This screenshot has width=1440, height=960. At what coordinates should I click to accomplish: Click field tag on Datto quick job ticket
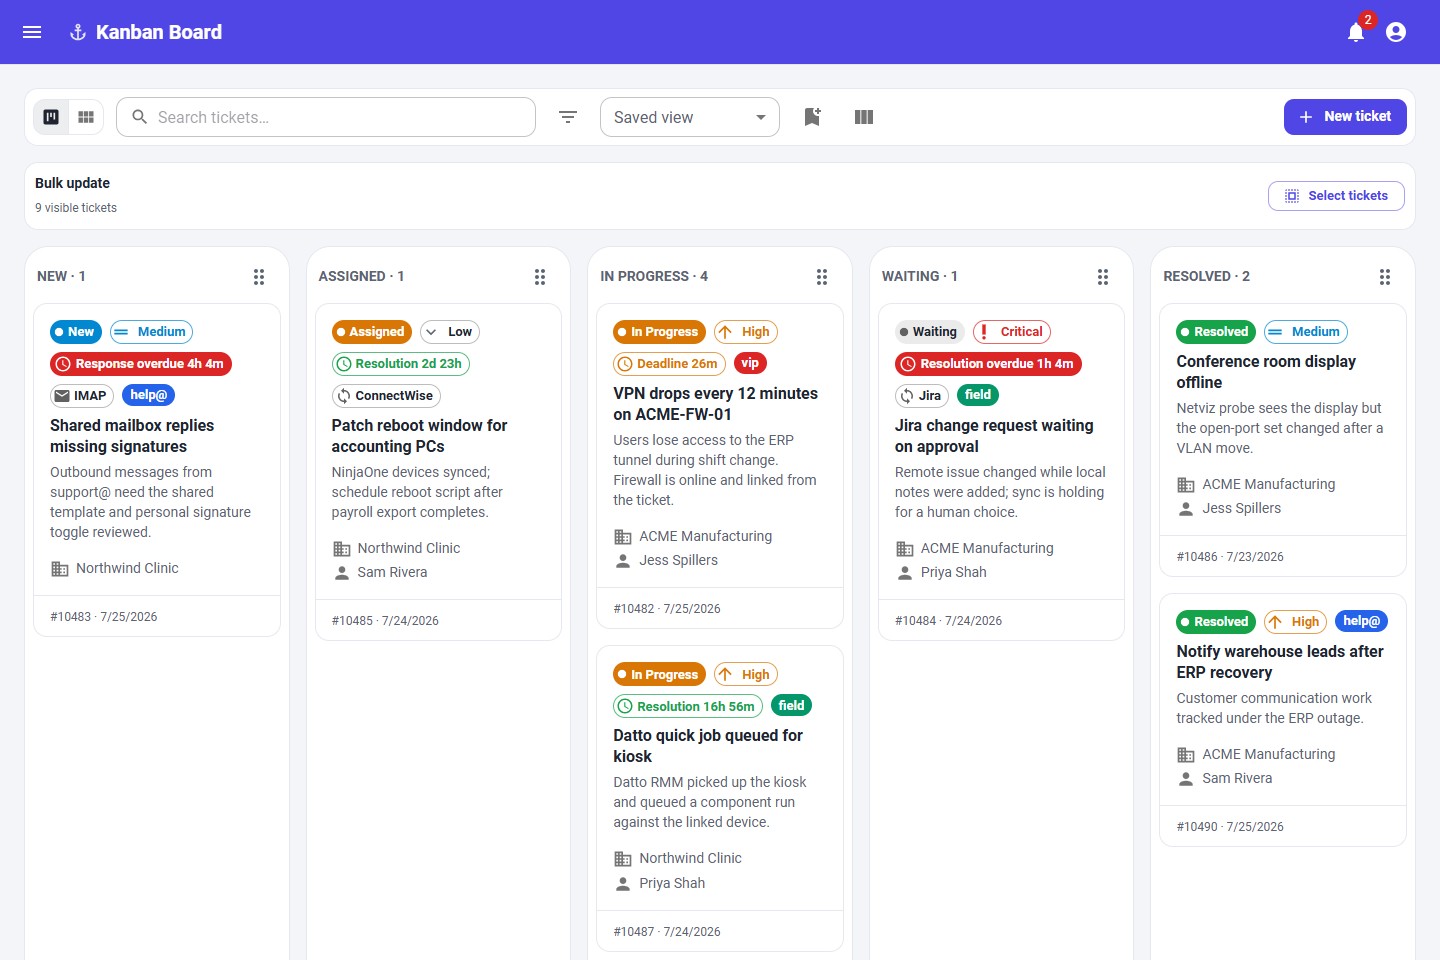[791, 706]
